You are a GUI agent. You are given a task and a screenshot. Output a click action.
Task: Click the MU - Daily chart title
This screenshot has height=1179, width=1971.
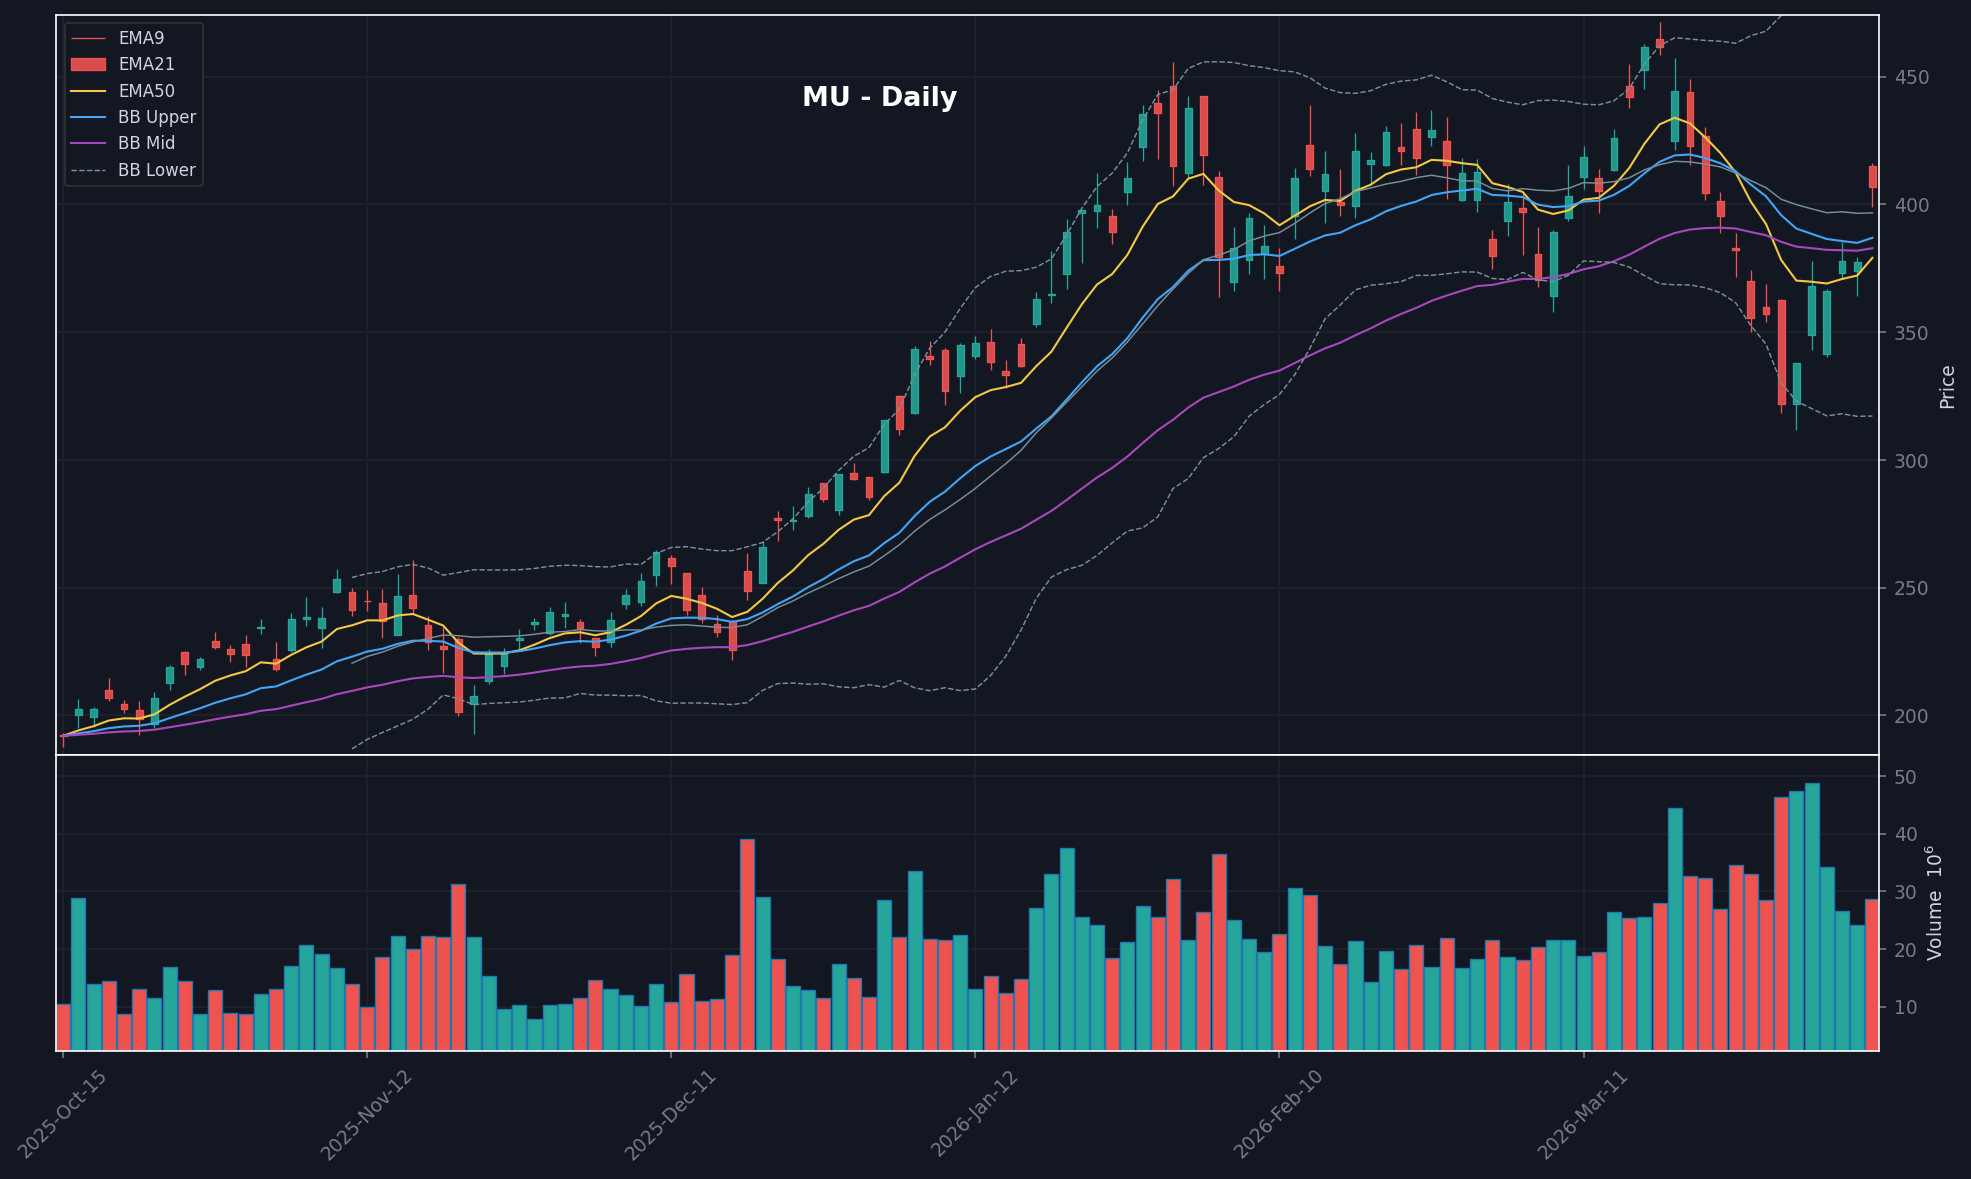click(x=879, y=98)
